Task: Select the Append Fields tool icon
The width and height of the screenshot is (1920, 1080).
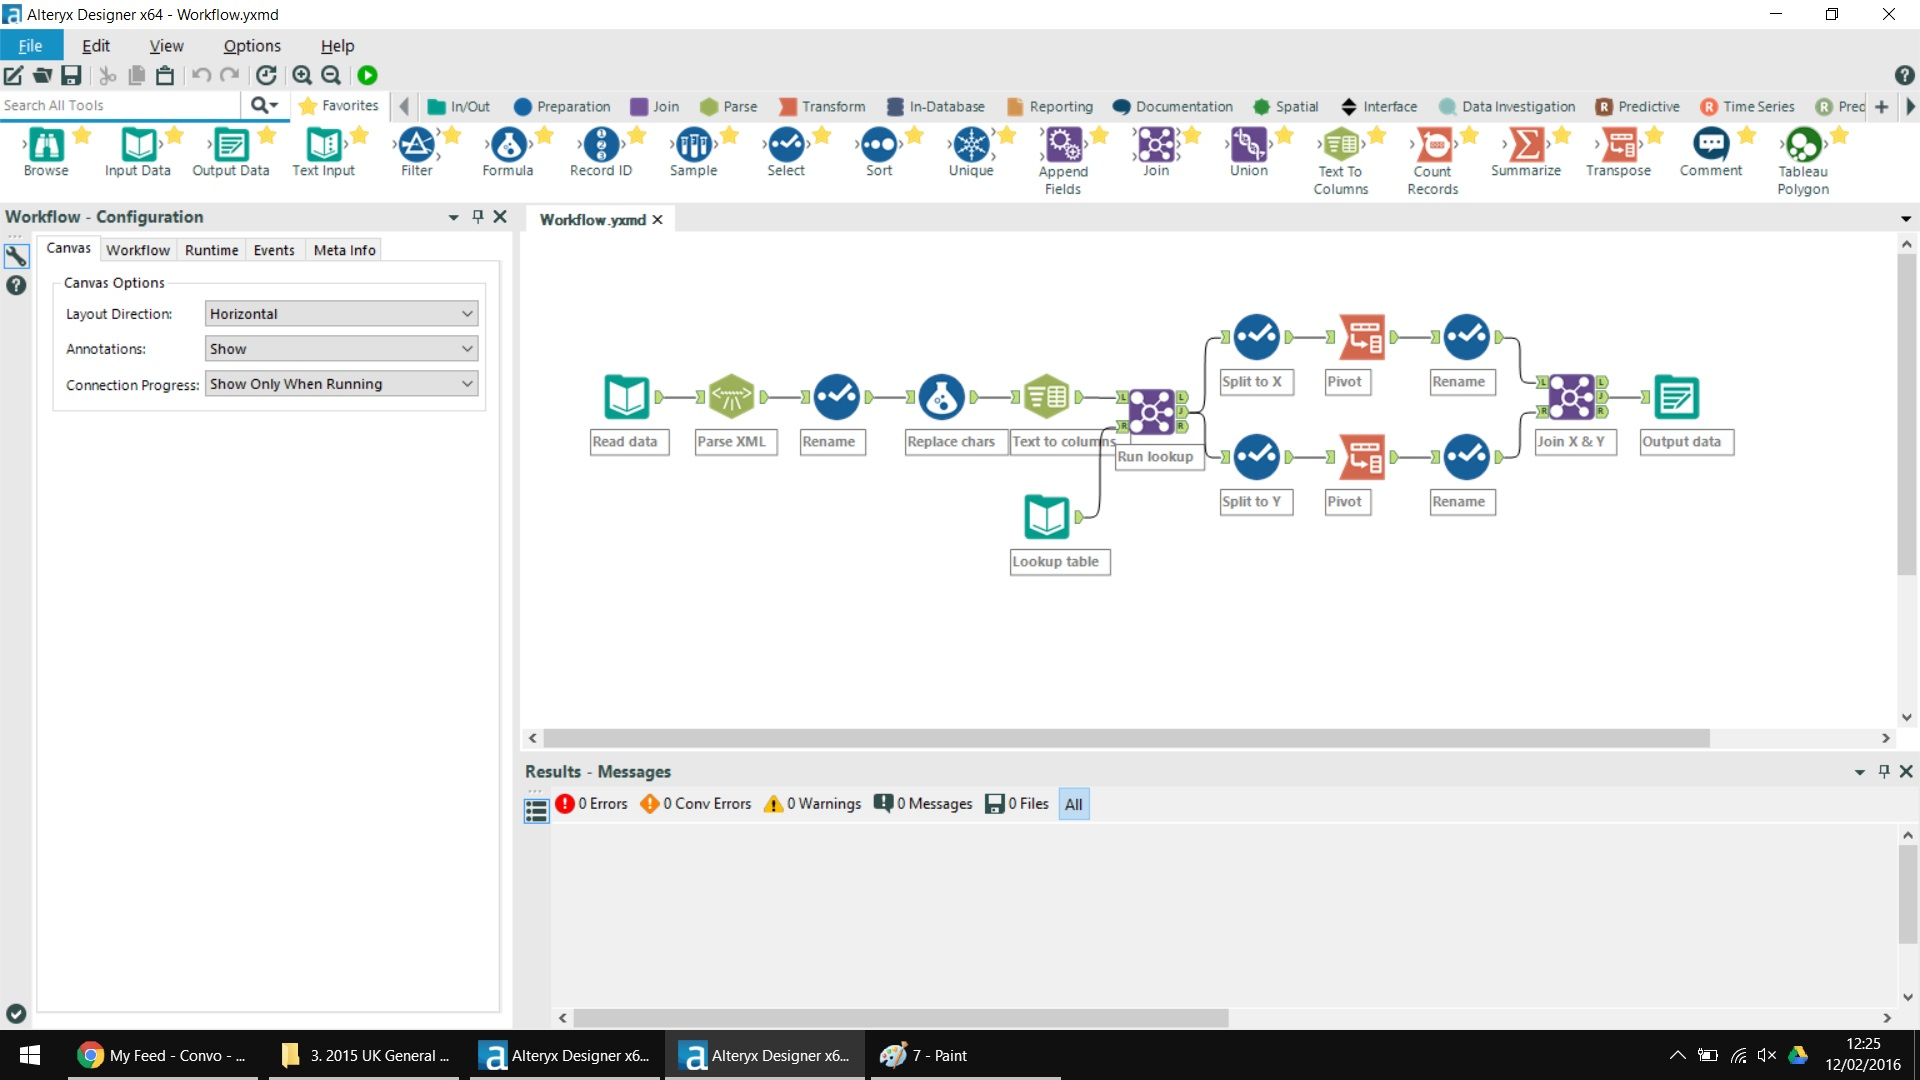Action: coord(1063,145)
